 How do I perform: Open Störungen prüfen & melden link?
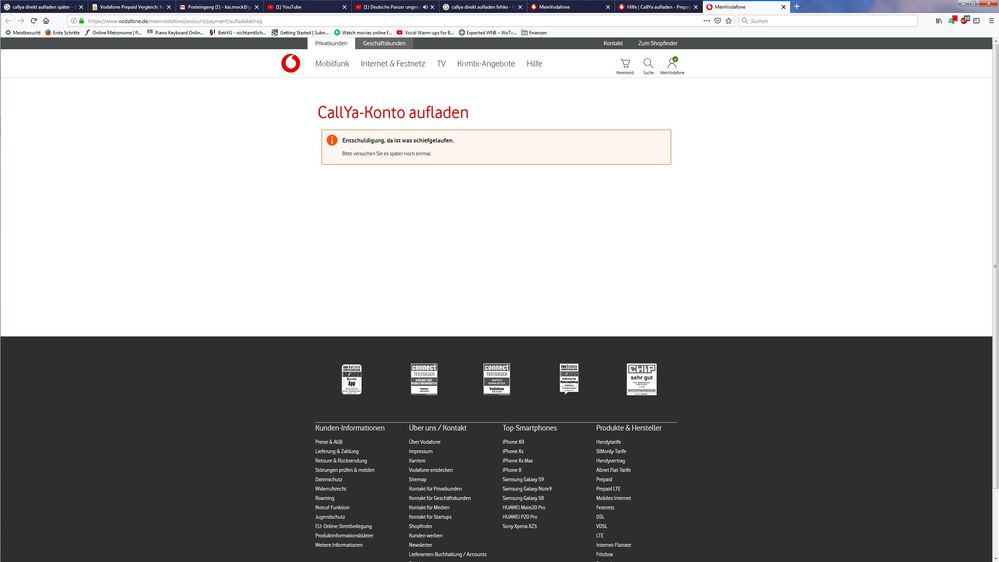[345, 470]
